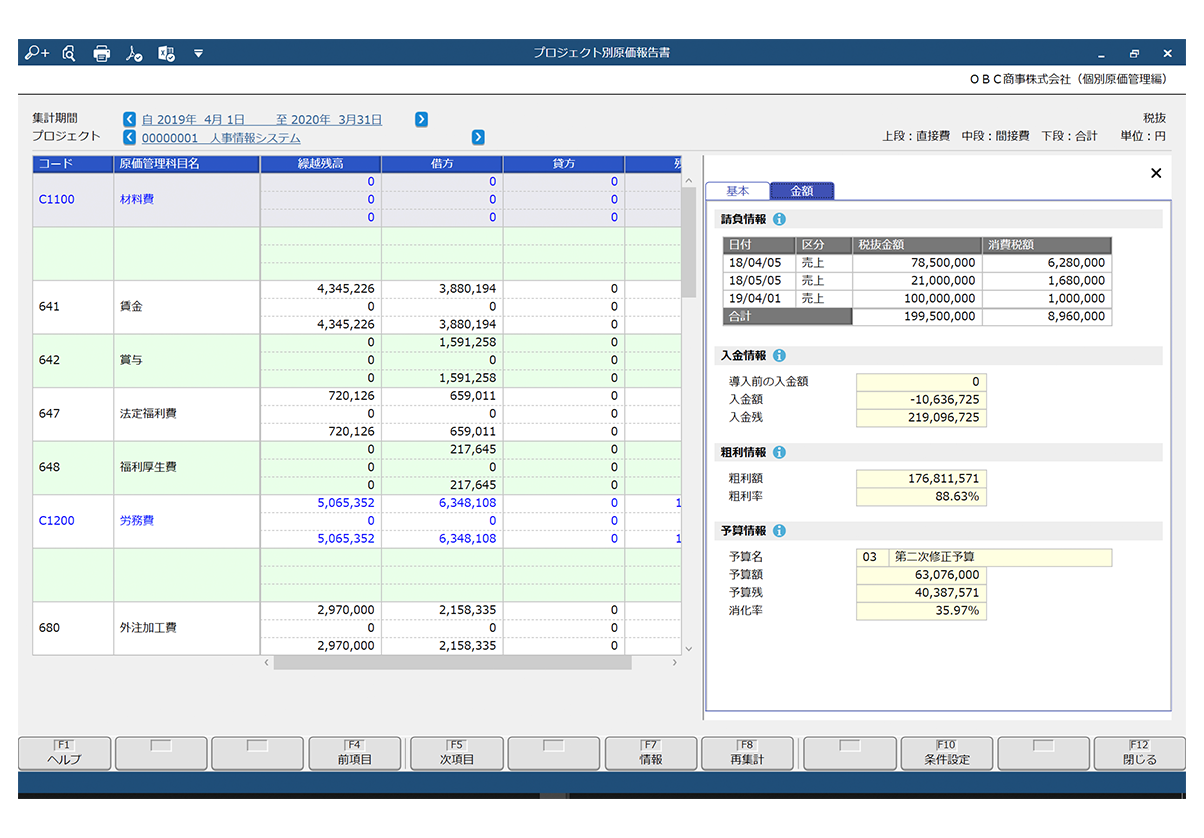
Task: Switch to the 基本 tab
Action: pos(737,191)
